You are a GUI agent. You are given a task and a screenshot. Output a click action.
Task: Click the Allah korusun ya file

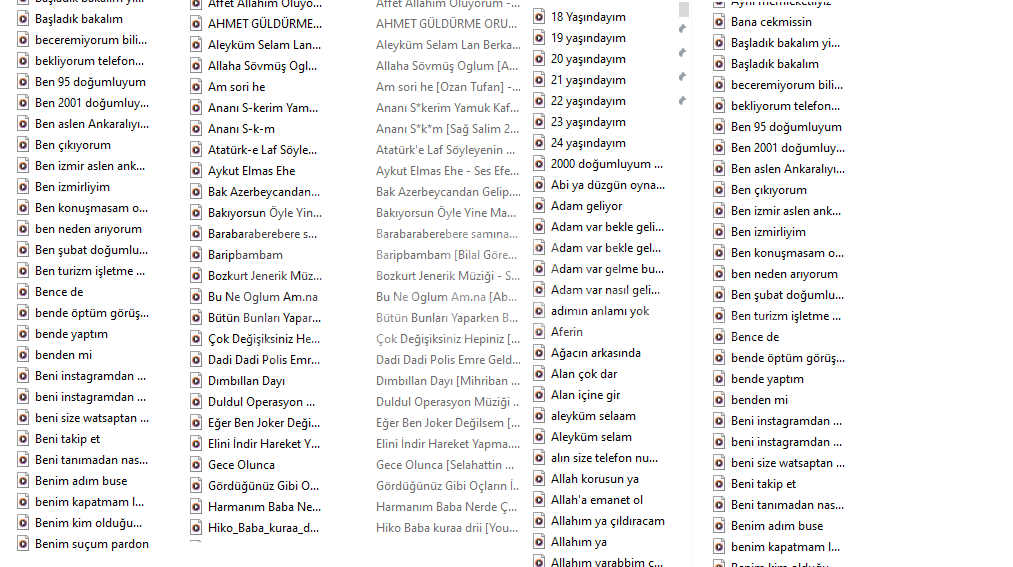pos(594,479)
